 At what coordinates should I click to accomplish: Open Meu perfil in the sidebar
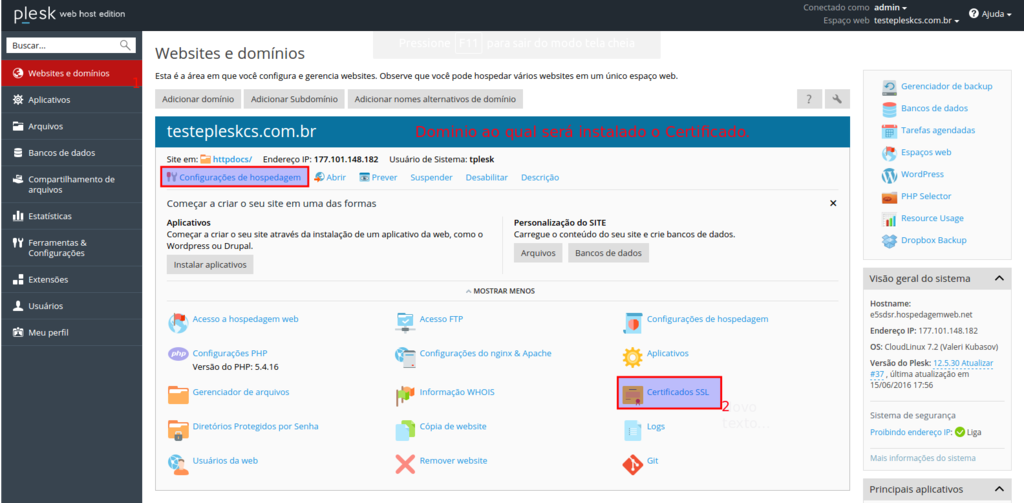(x=71, y=333)
